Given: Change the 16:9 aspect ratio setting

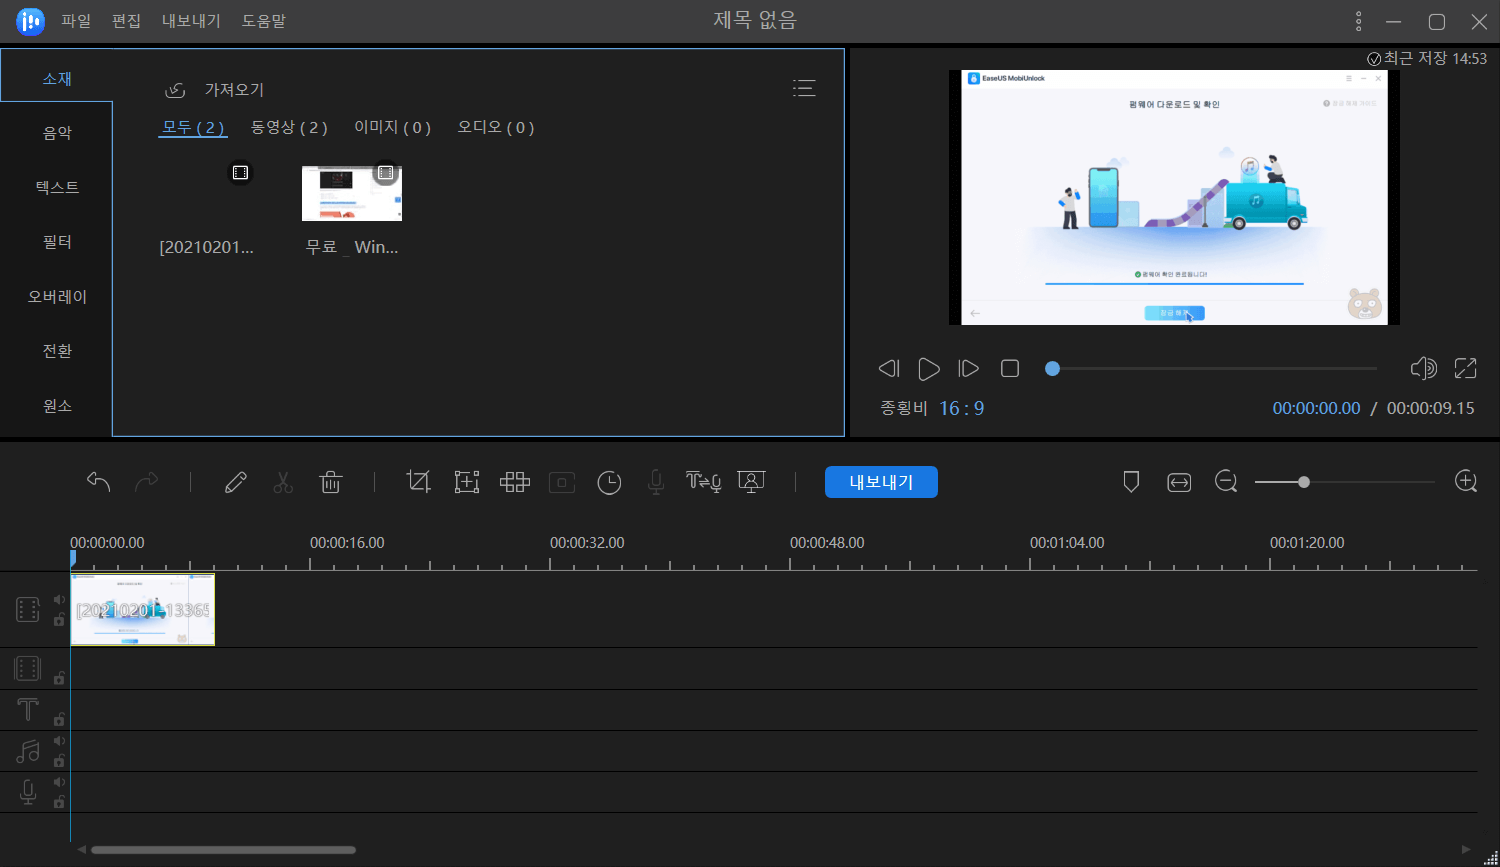Looking at the screenshot, I should [961, 407].
